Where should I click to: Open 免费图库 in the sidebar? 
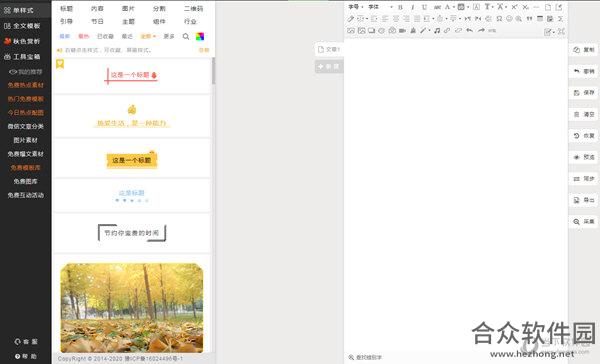tap(26, 181)
